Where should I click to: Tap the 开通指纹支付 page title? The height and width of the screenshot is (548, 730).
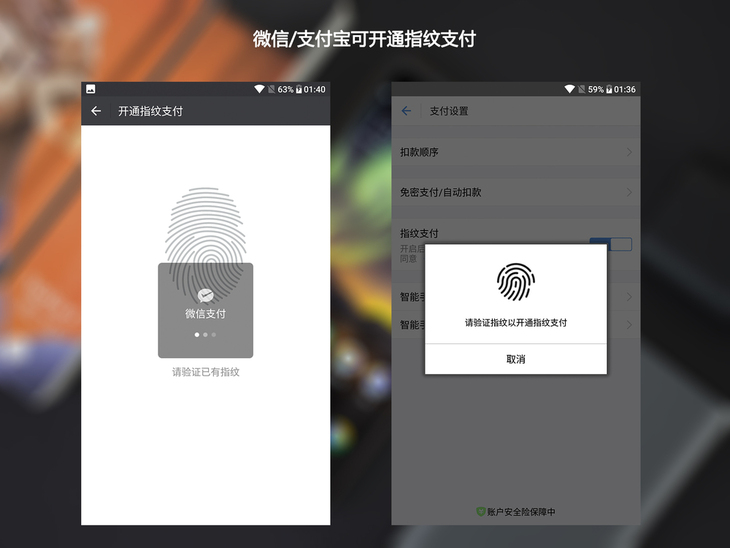pyautogui.click(x=150, y=111)
